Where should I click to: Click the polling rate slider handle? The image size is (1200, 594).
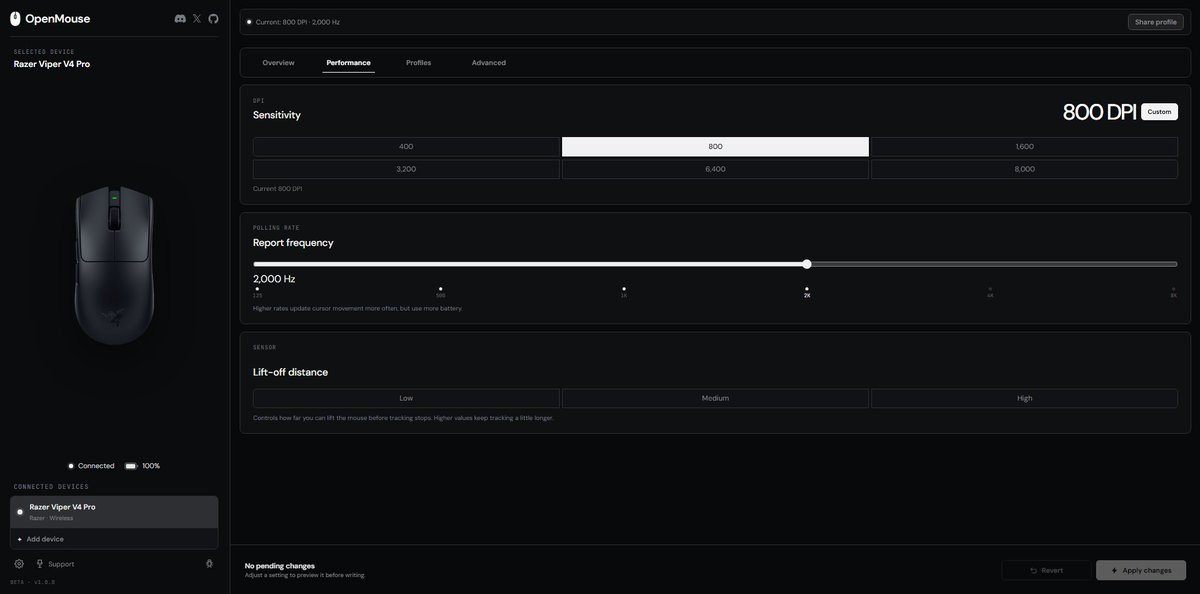click(807, 264)
